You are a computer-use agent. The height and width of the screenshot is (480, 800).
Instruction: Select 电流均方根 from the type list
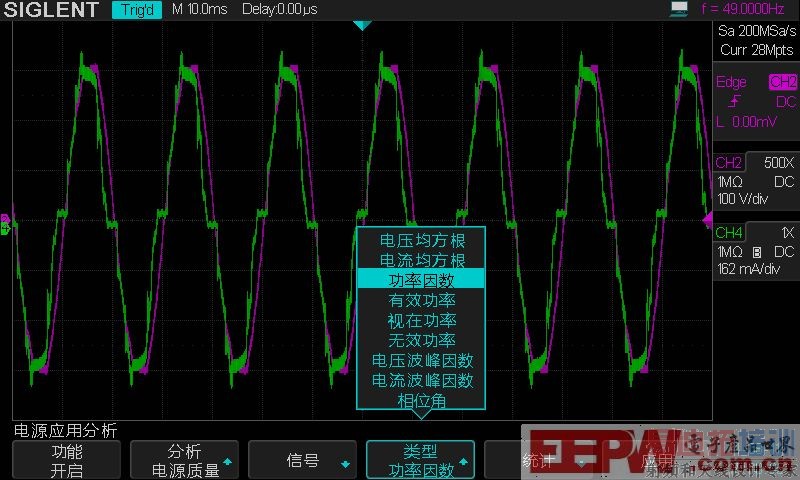click(421, 260)
